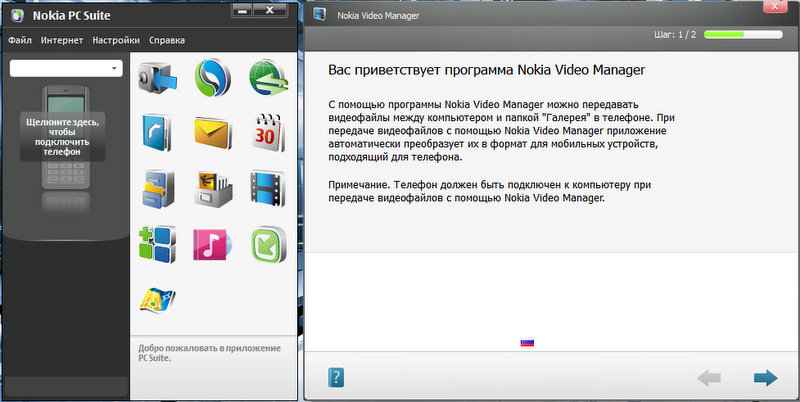Open the Image Store photo box icon
The width and height of the screenshot is (800, 402).
point(213,189)
